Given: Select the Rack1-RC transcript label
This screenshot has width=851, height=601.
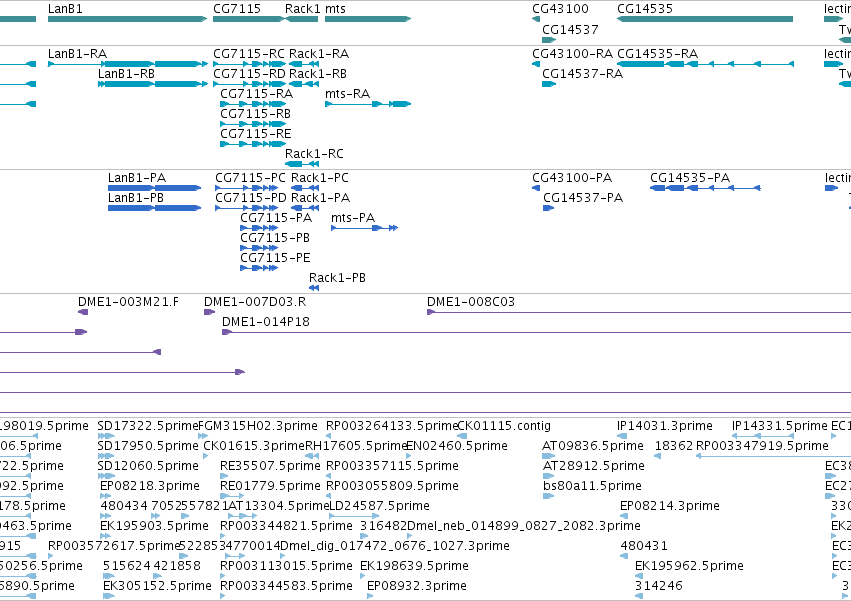Looking at the screenshot, I should pyautogui.click(x=314, y=154).
